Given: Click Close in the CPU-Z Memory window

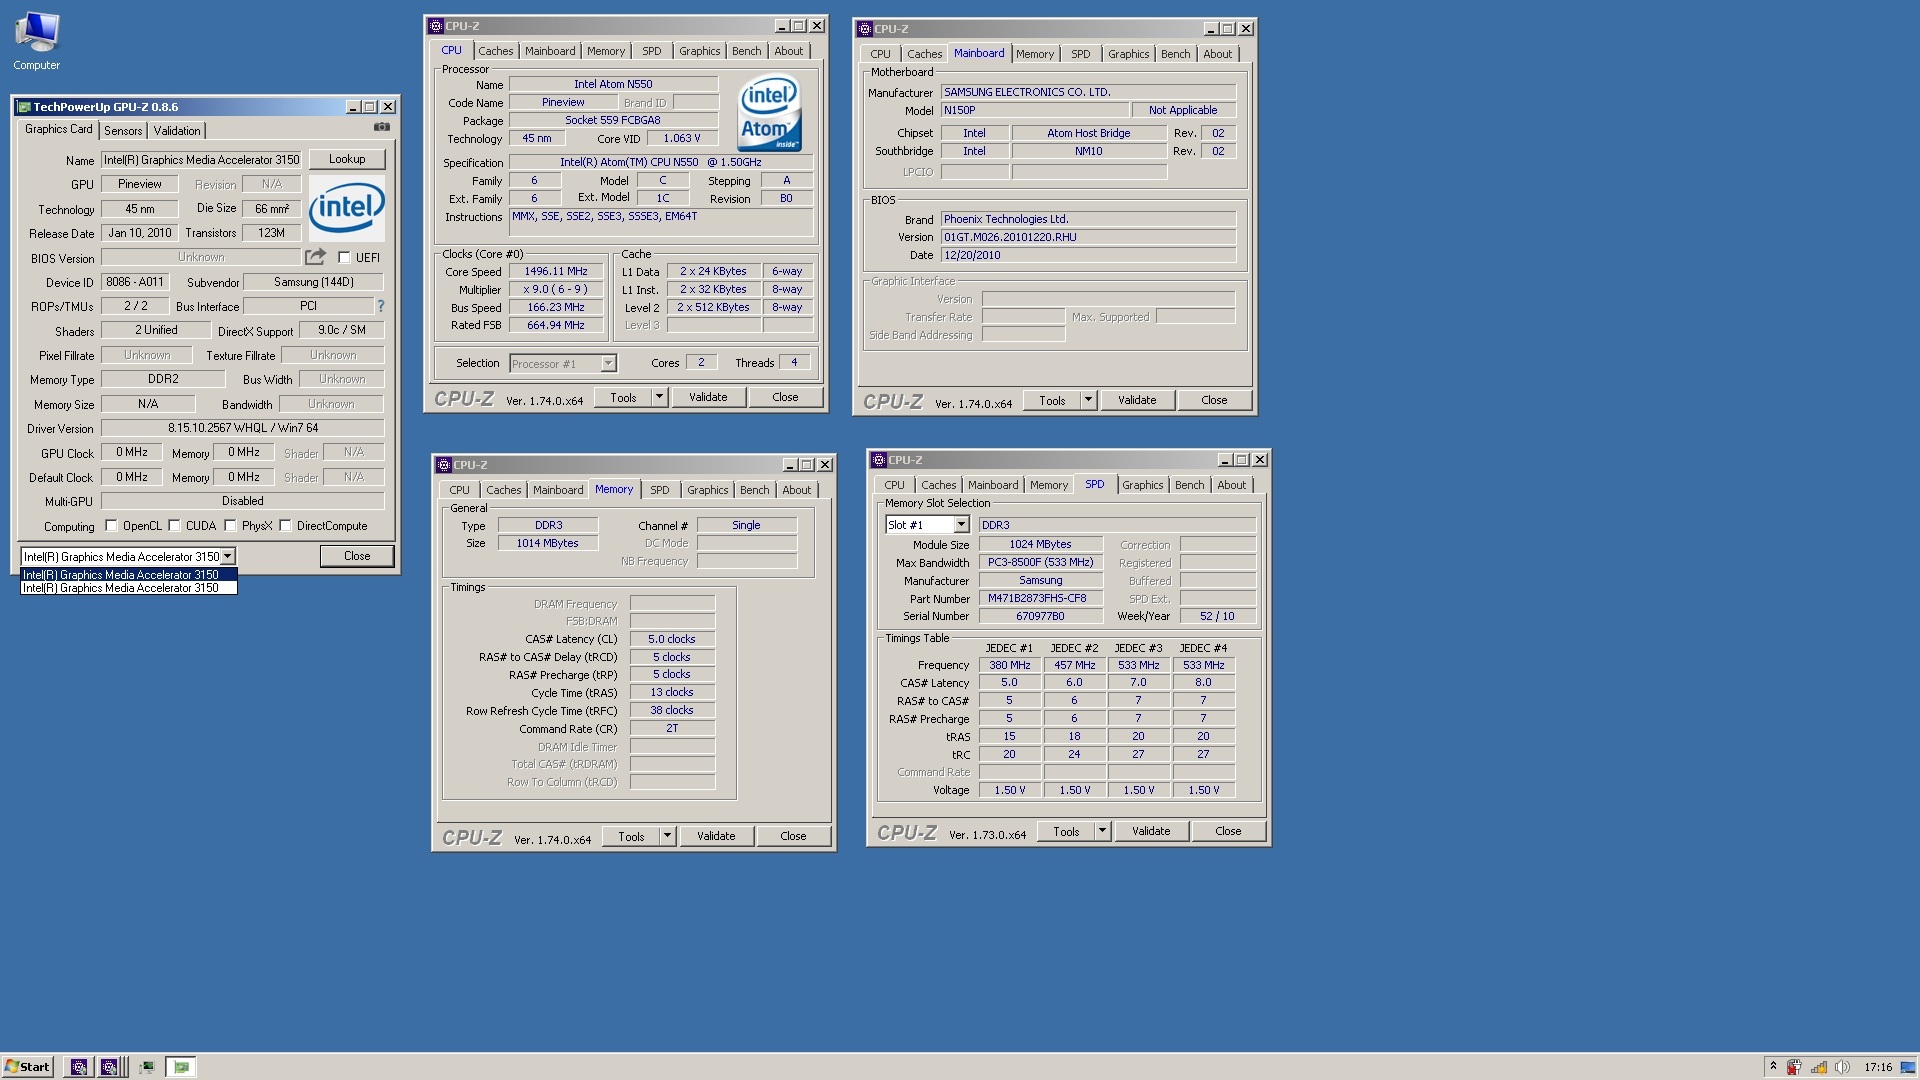Looking at the screenshot, I should pyautogui.click(x=793, y=837).
